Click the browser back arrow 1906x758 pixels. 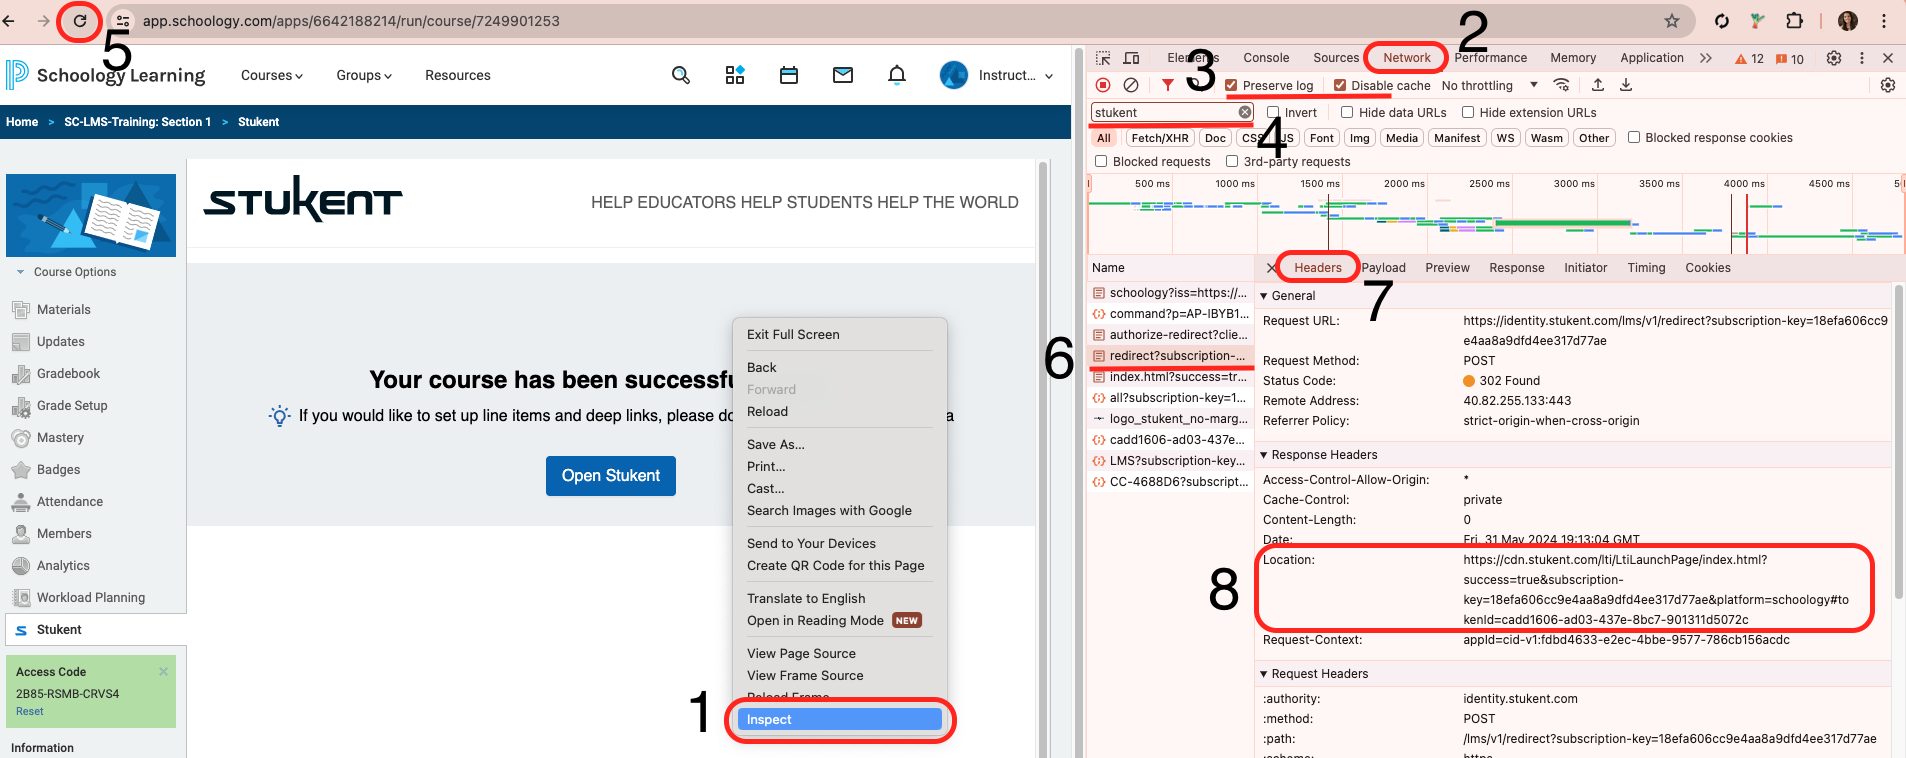(x=9, y=21)
